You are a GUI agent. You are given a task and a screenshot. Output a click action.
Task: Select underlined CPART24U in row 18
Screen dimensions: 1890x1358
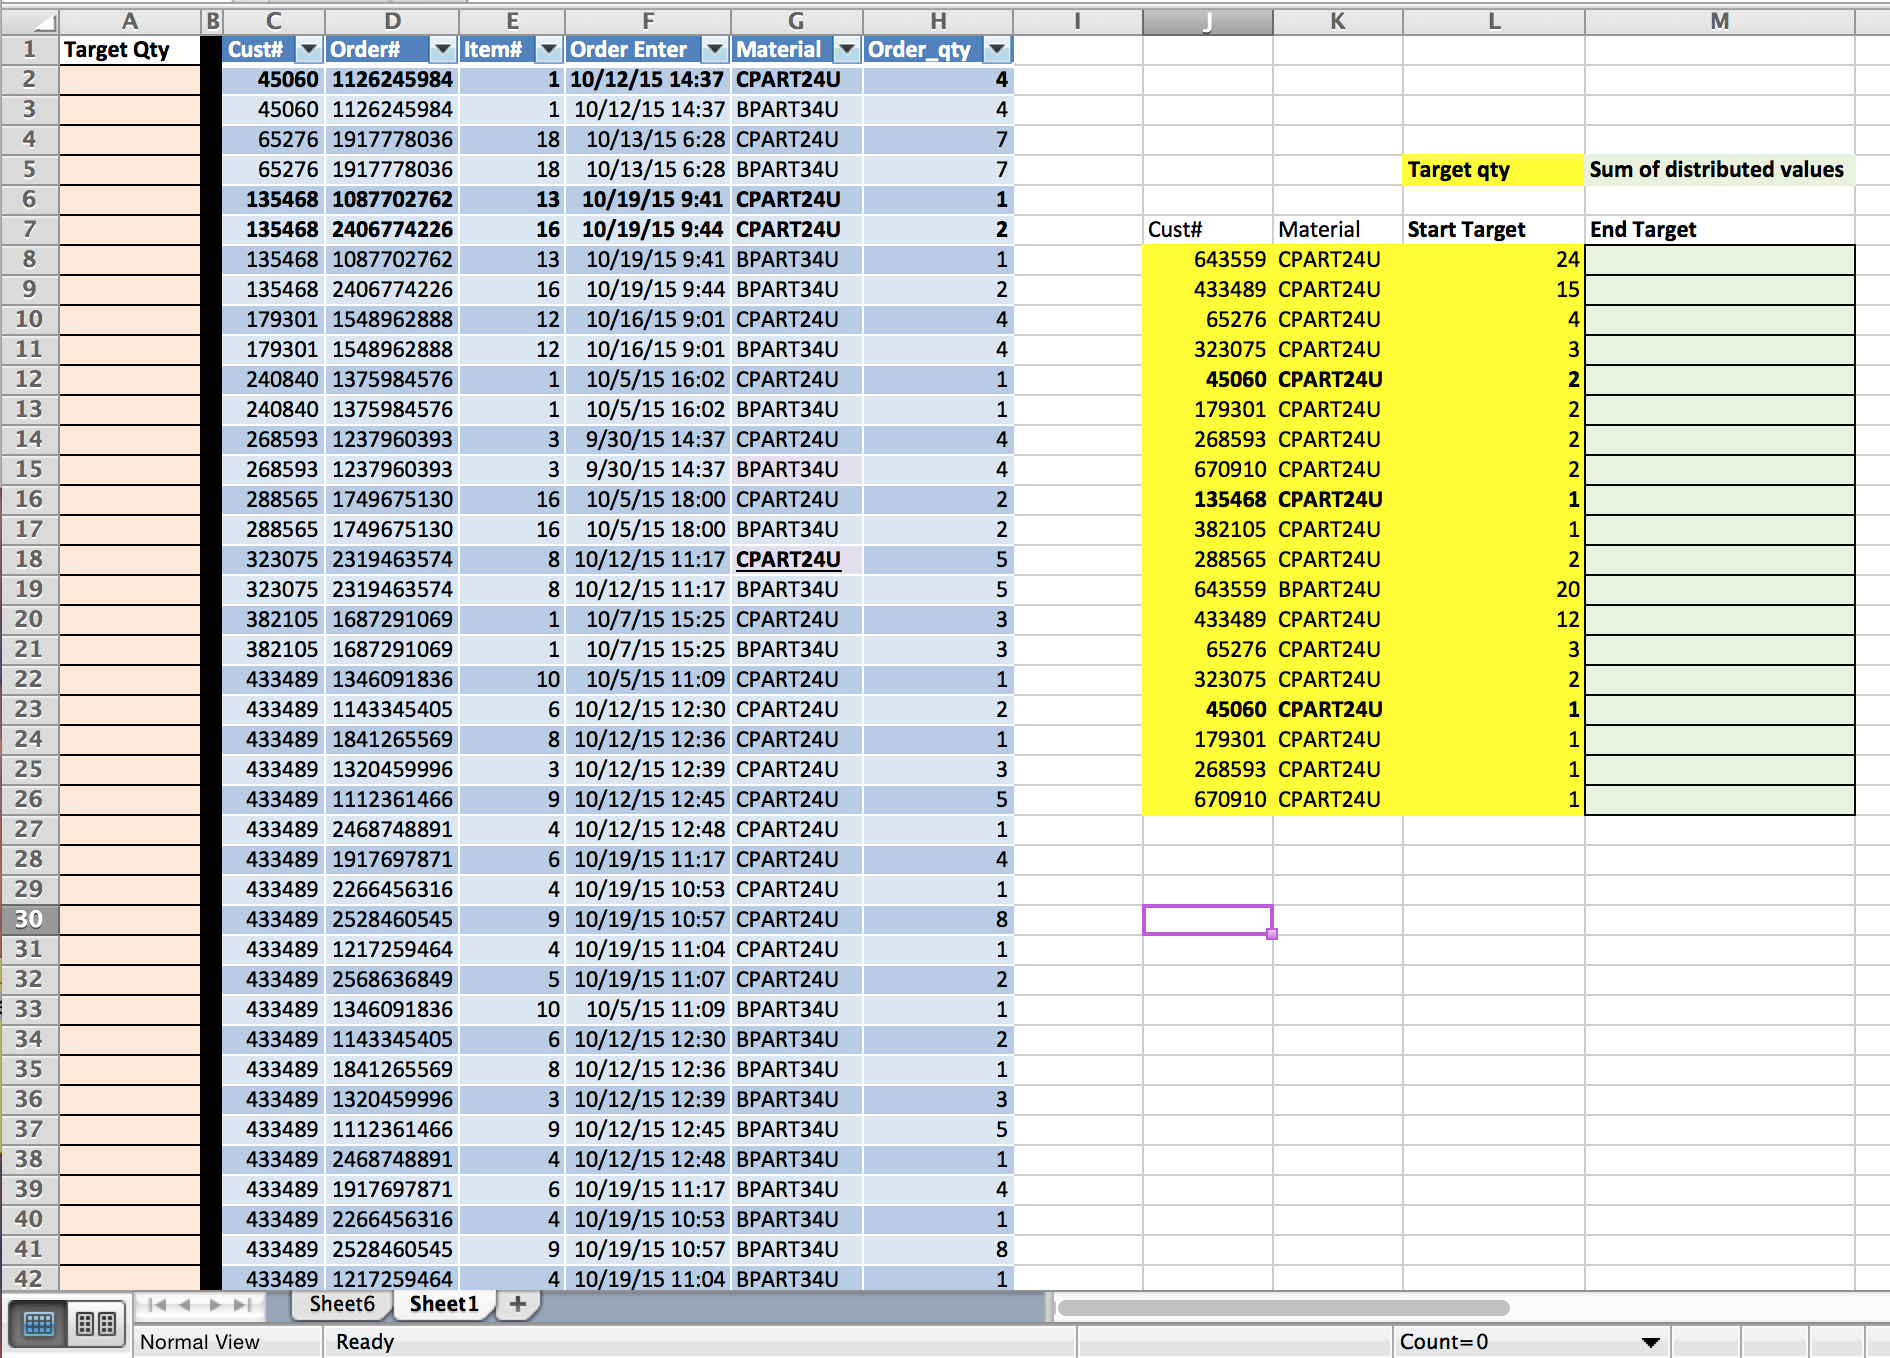(x=797, y=559)
